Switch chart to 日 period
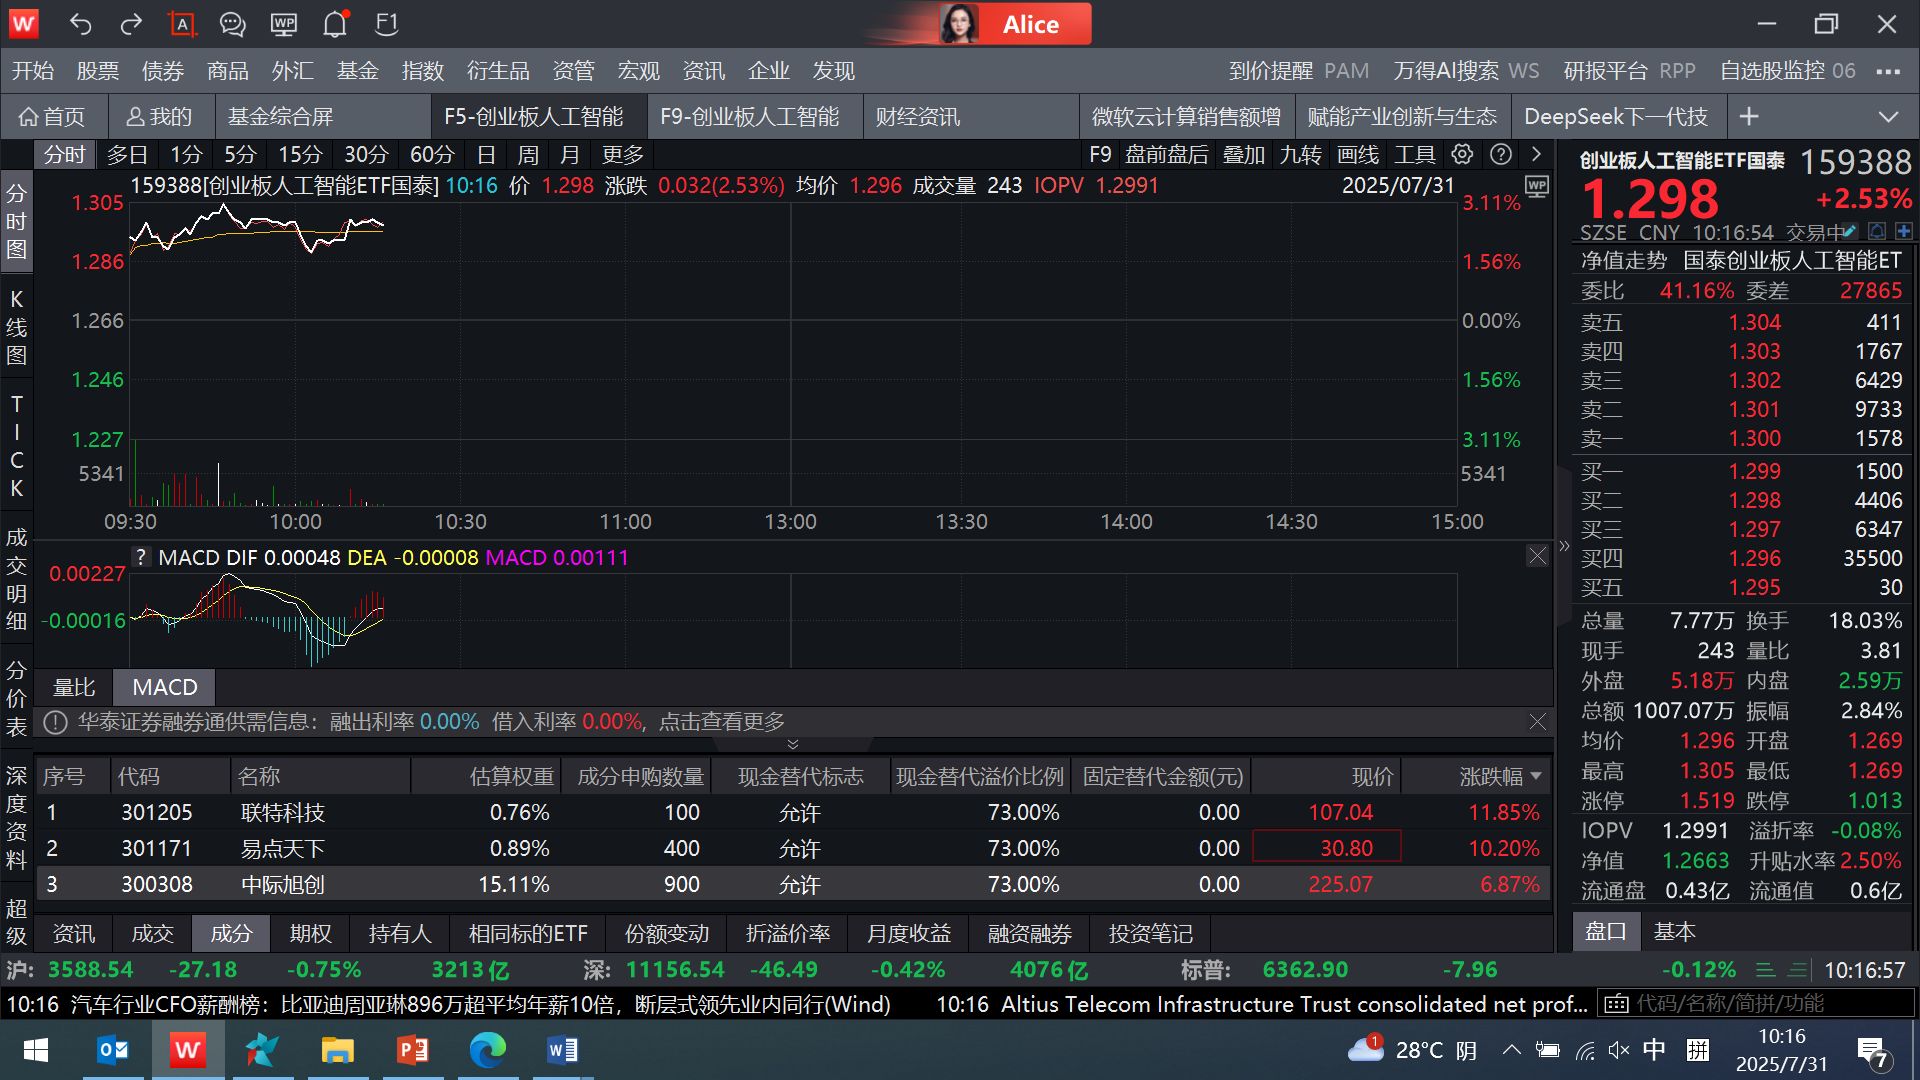1920x1080 pixels. coord(486,155)
